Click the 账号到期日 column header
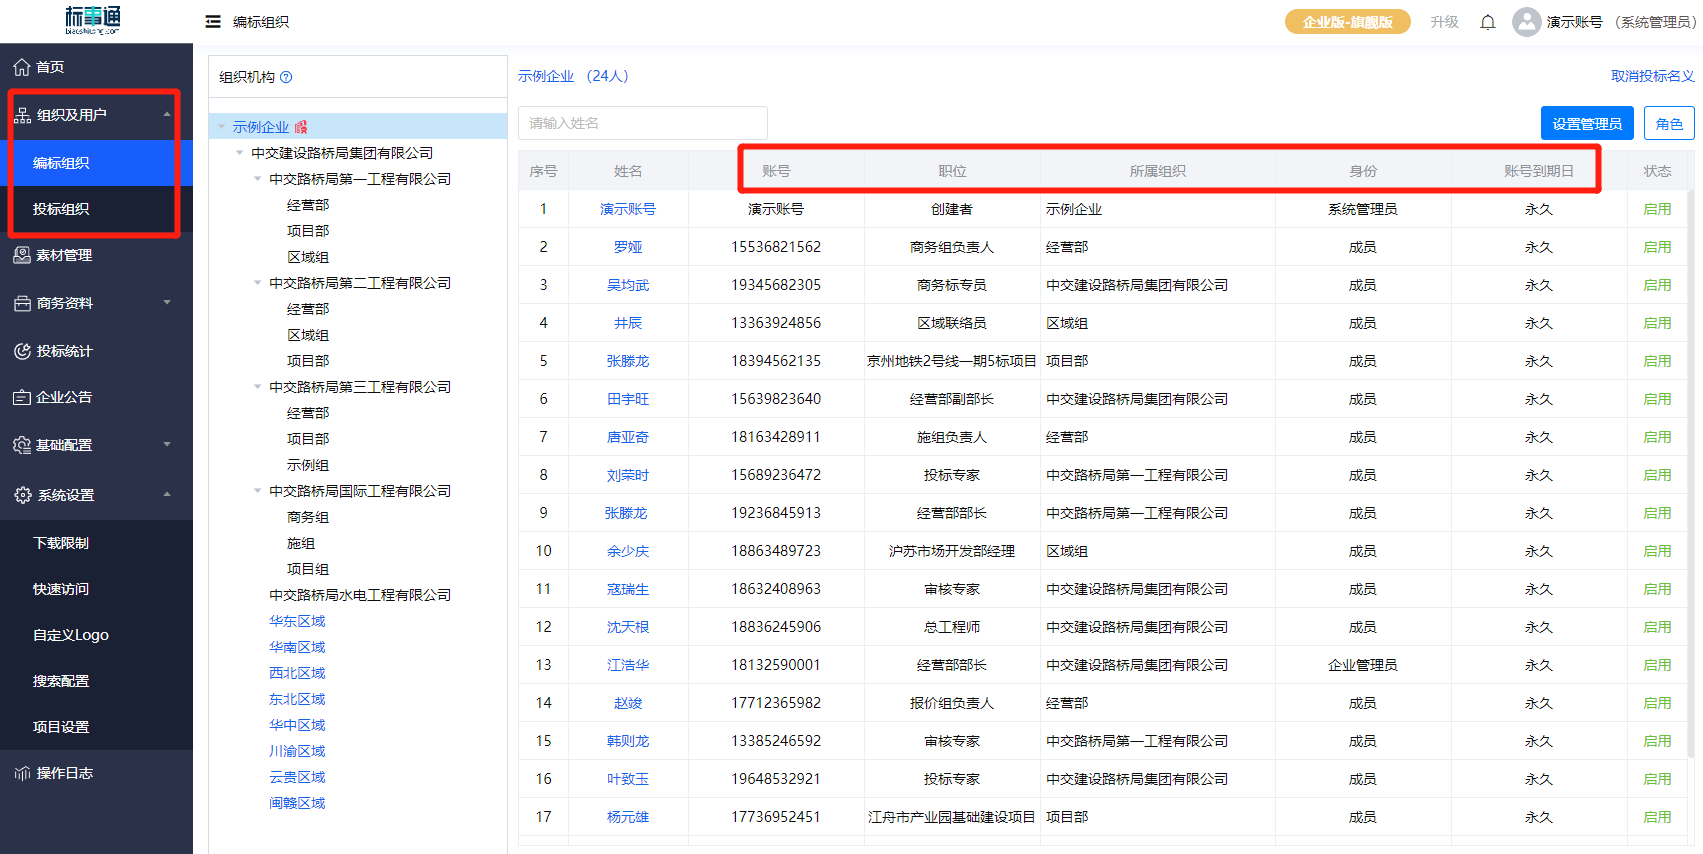 (1538, 171)
